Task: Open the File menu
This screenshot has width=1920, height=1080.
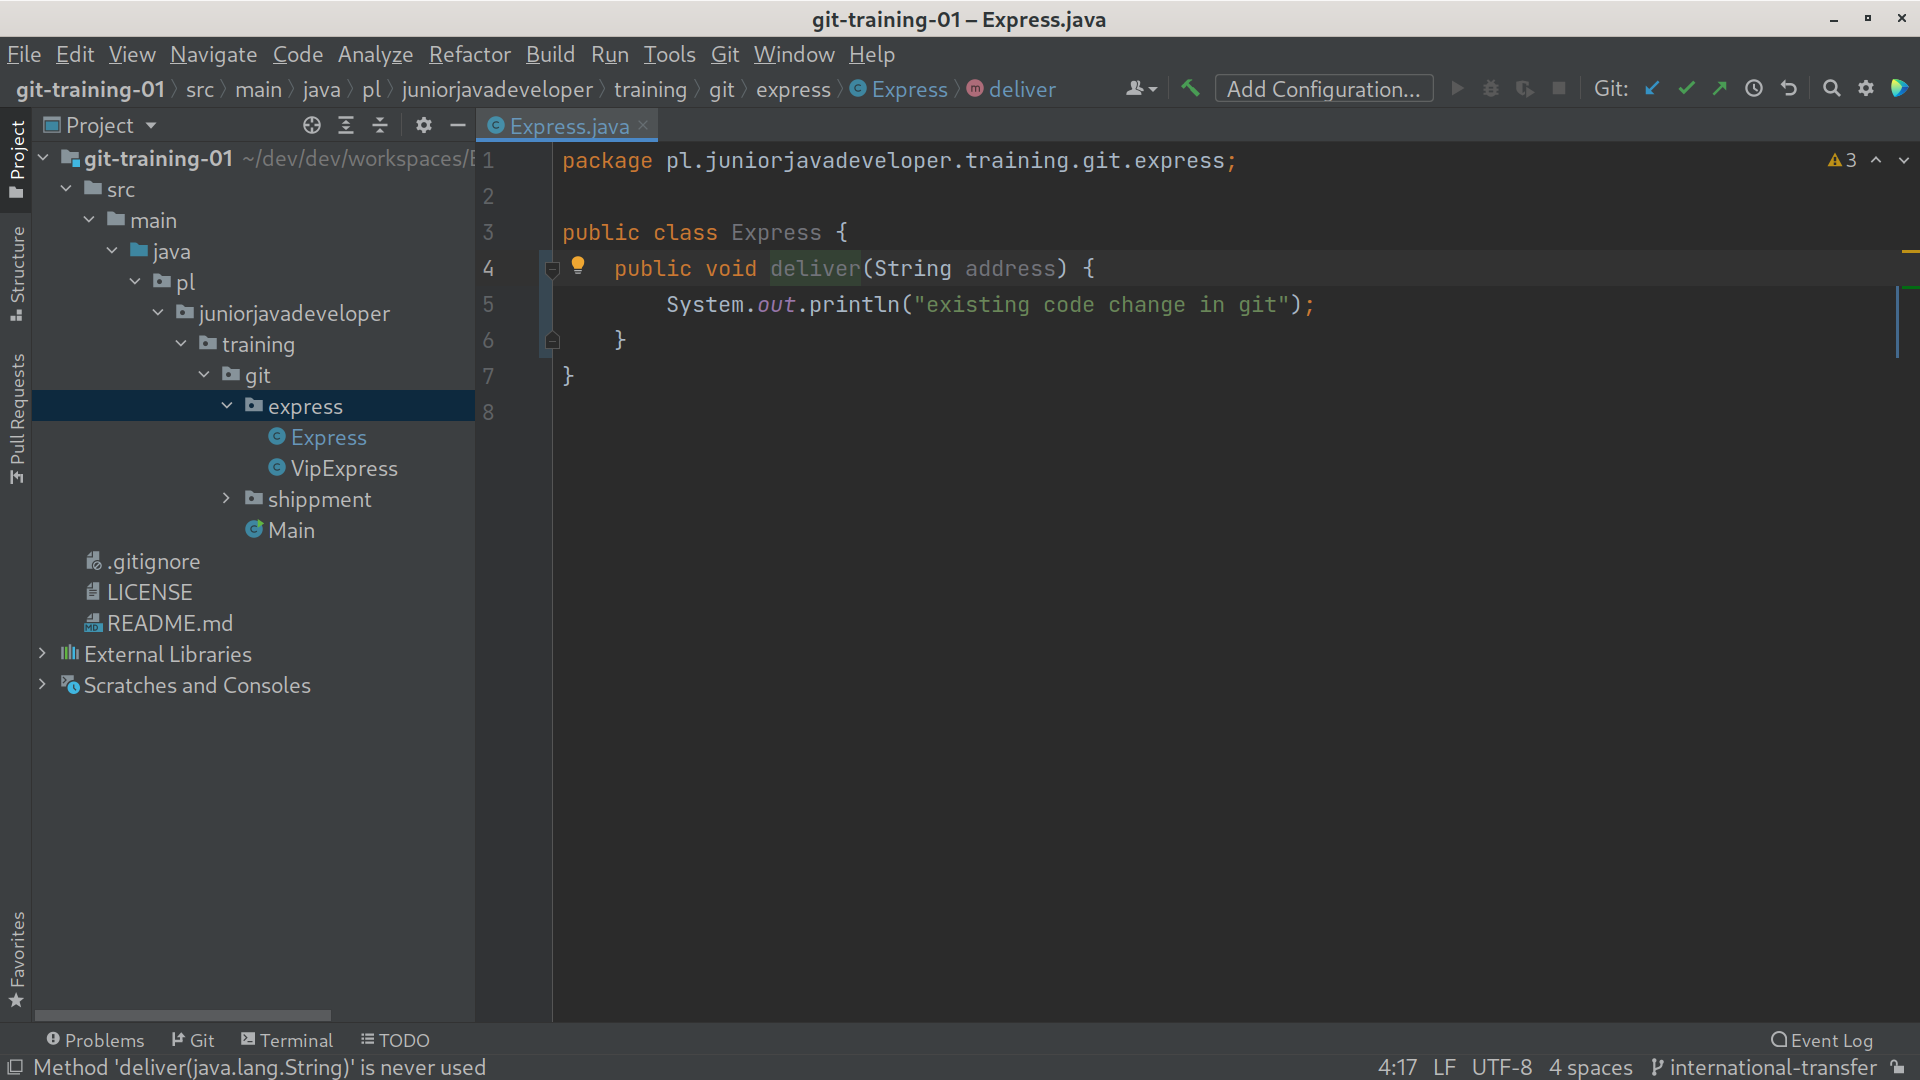Action: pyautogui.click(x=24, y=54)
